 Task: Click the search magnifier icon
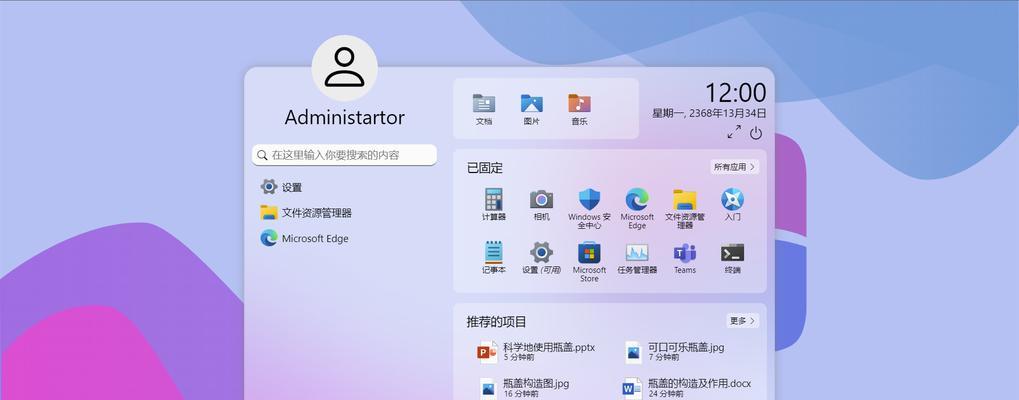262,155
